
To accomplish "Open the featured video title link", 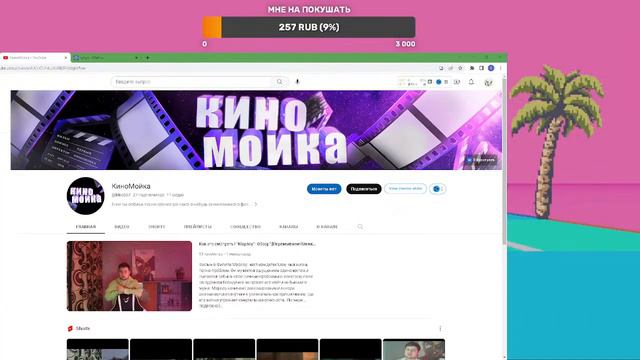I will (x=257, y=244).
